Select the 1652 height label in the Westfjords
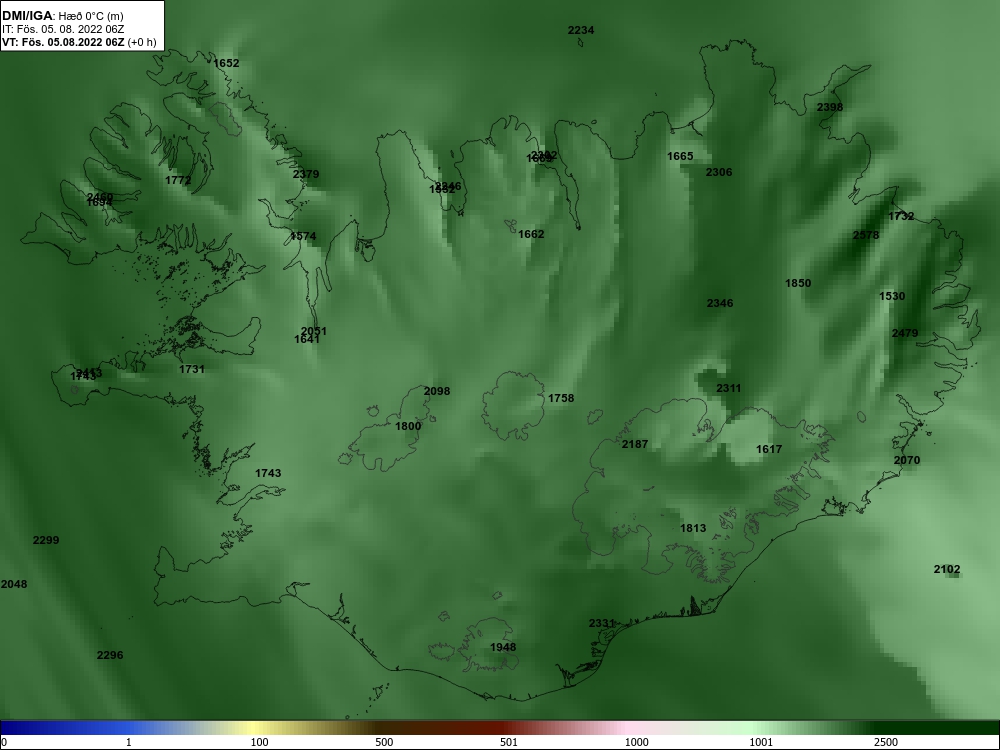The image size is (1000, 750). point(226,63)
